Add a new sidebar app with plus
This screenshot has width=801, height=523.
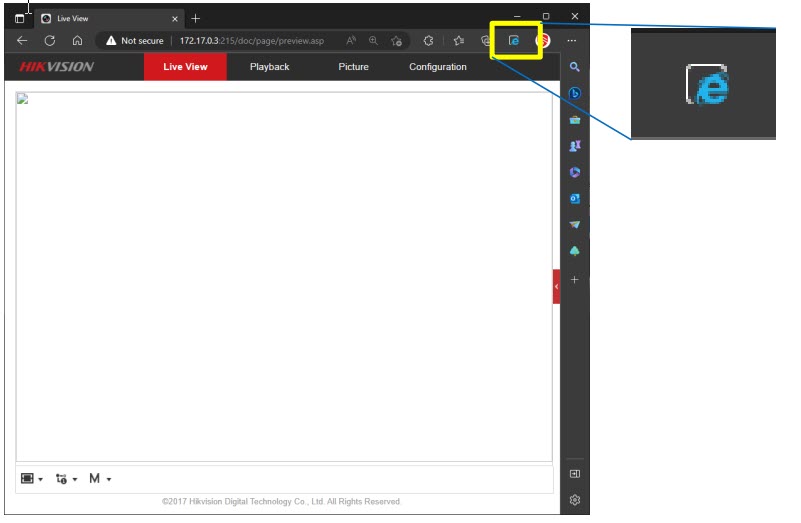coord(575,280)
